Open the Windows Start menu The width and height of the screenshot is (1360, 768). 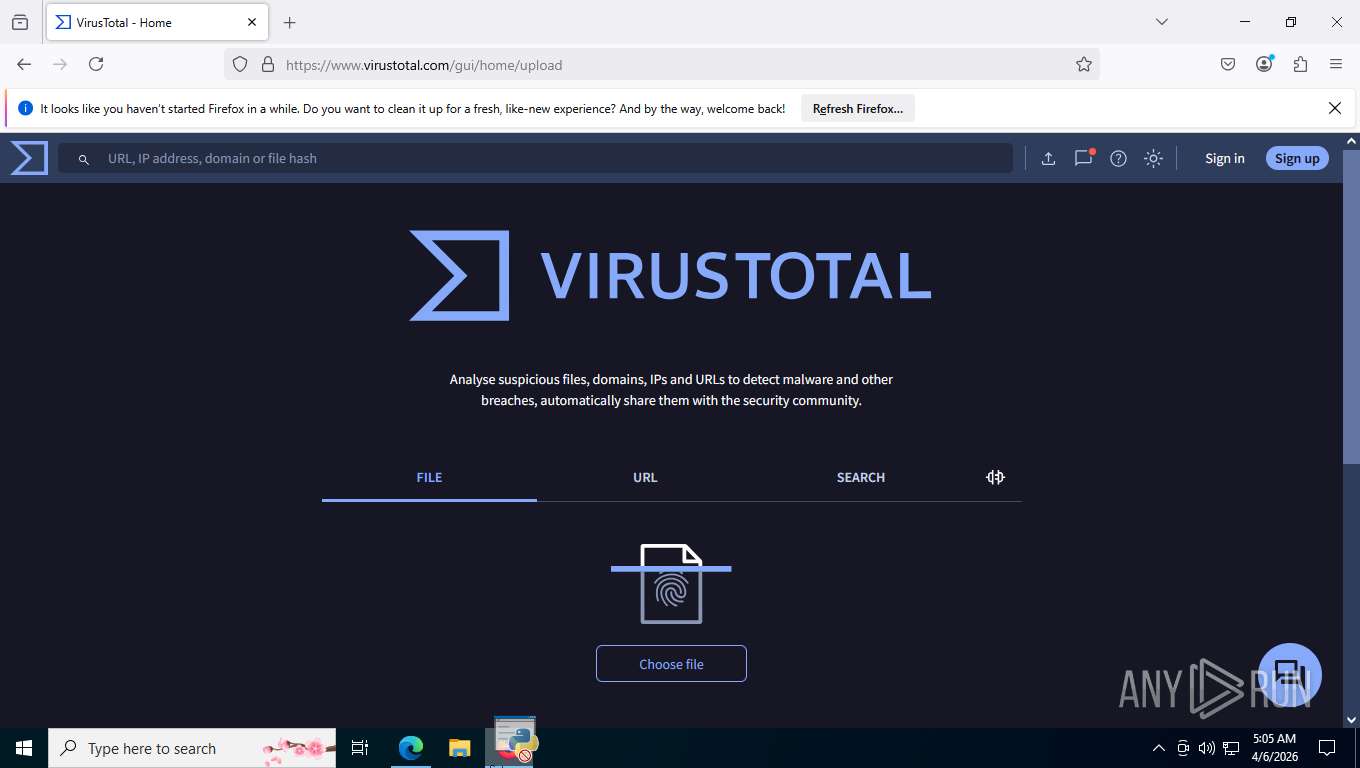[x=24, y=748]
